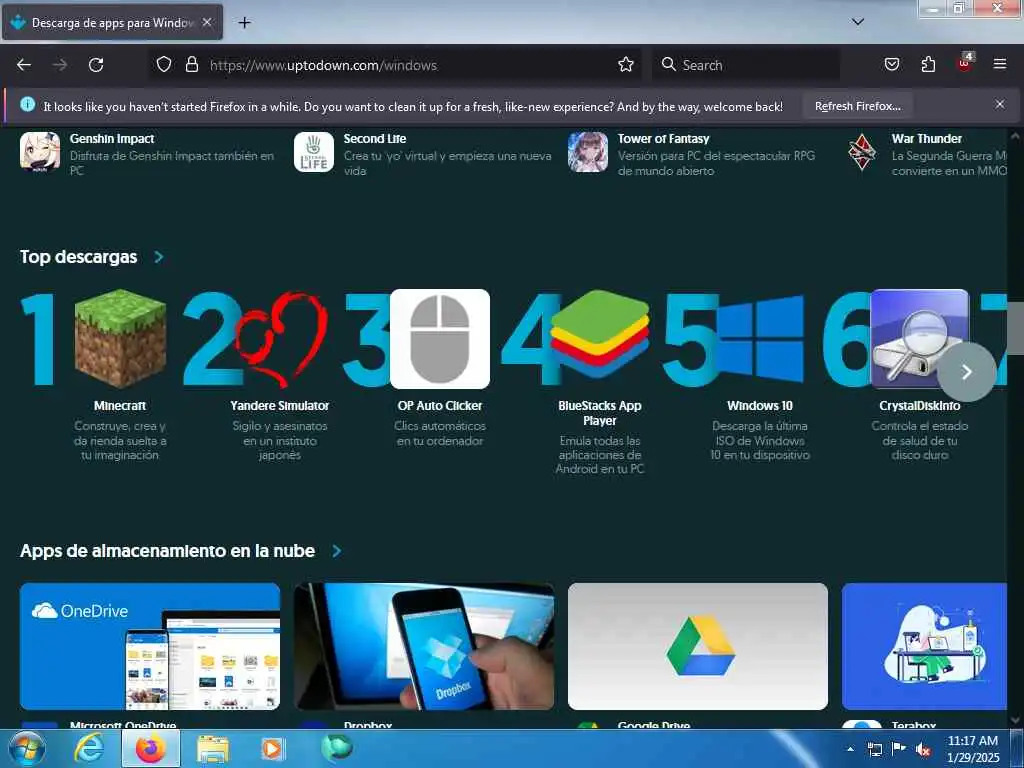1024x768 pixels.
Task: Open the CrystalDiskInfo icon
Action: (x=920, y=338)
